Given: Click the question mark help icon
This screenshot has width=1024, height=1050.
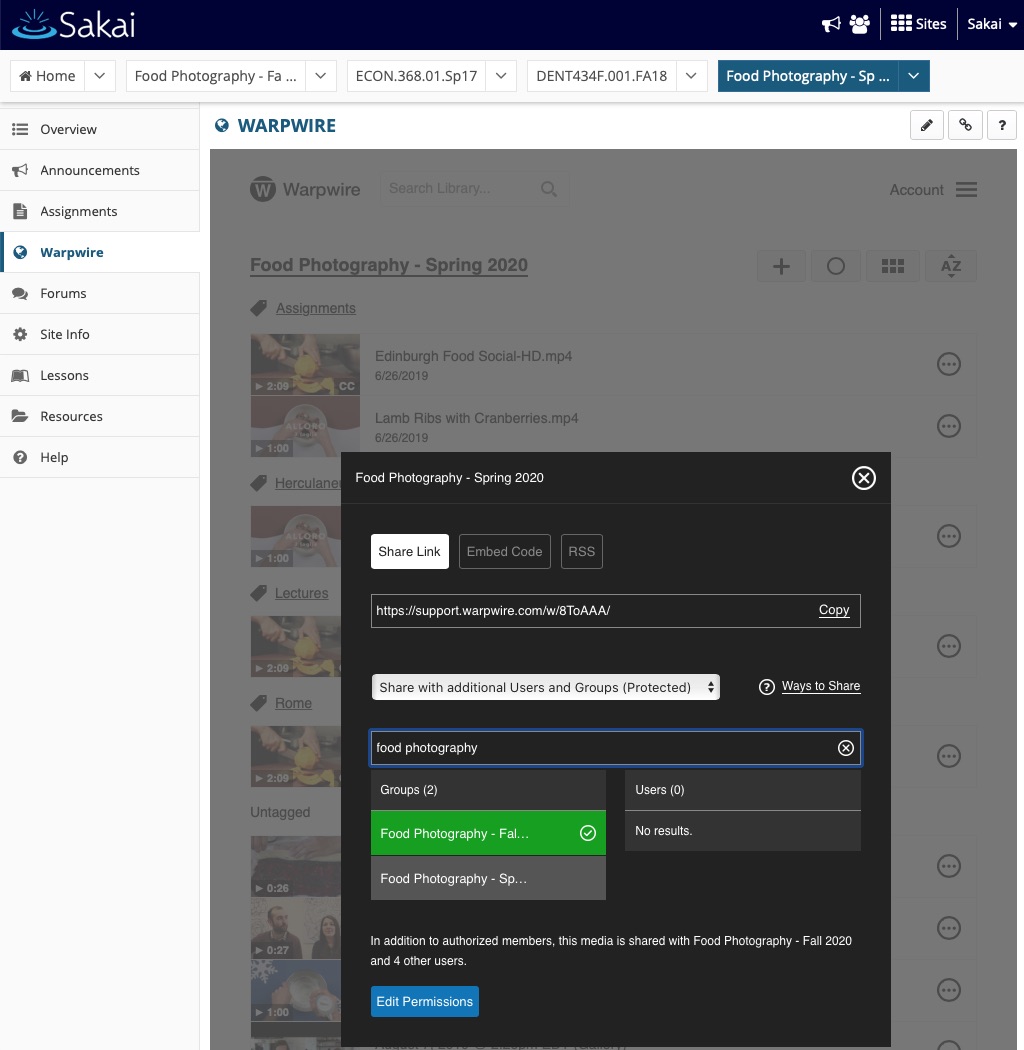Looking at the screenshot, I should click(x=1002, y=125).
